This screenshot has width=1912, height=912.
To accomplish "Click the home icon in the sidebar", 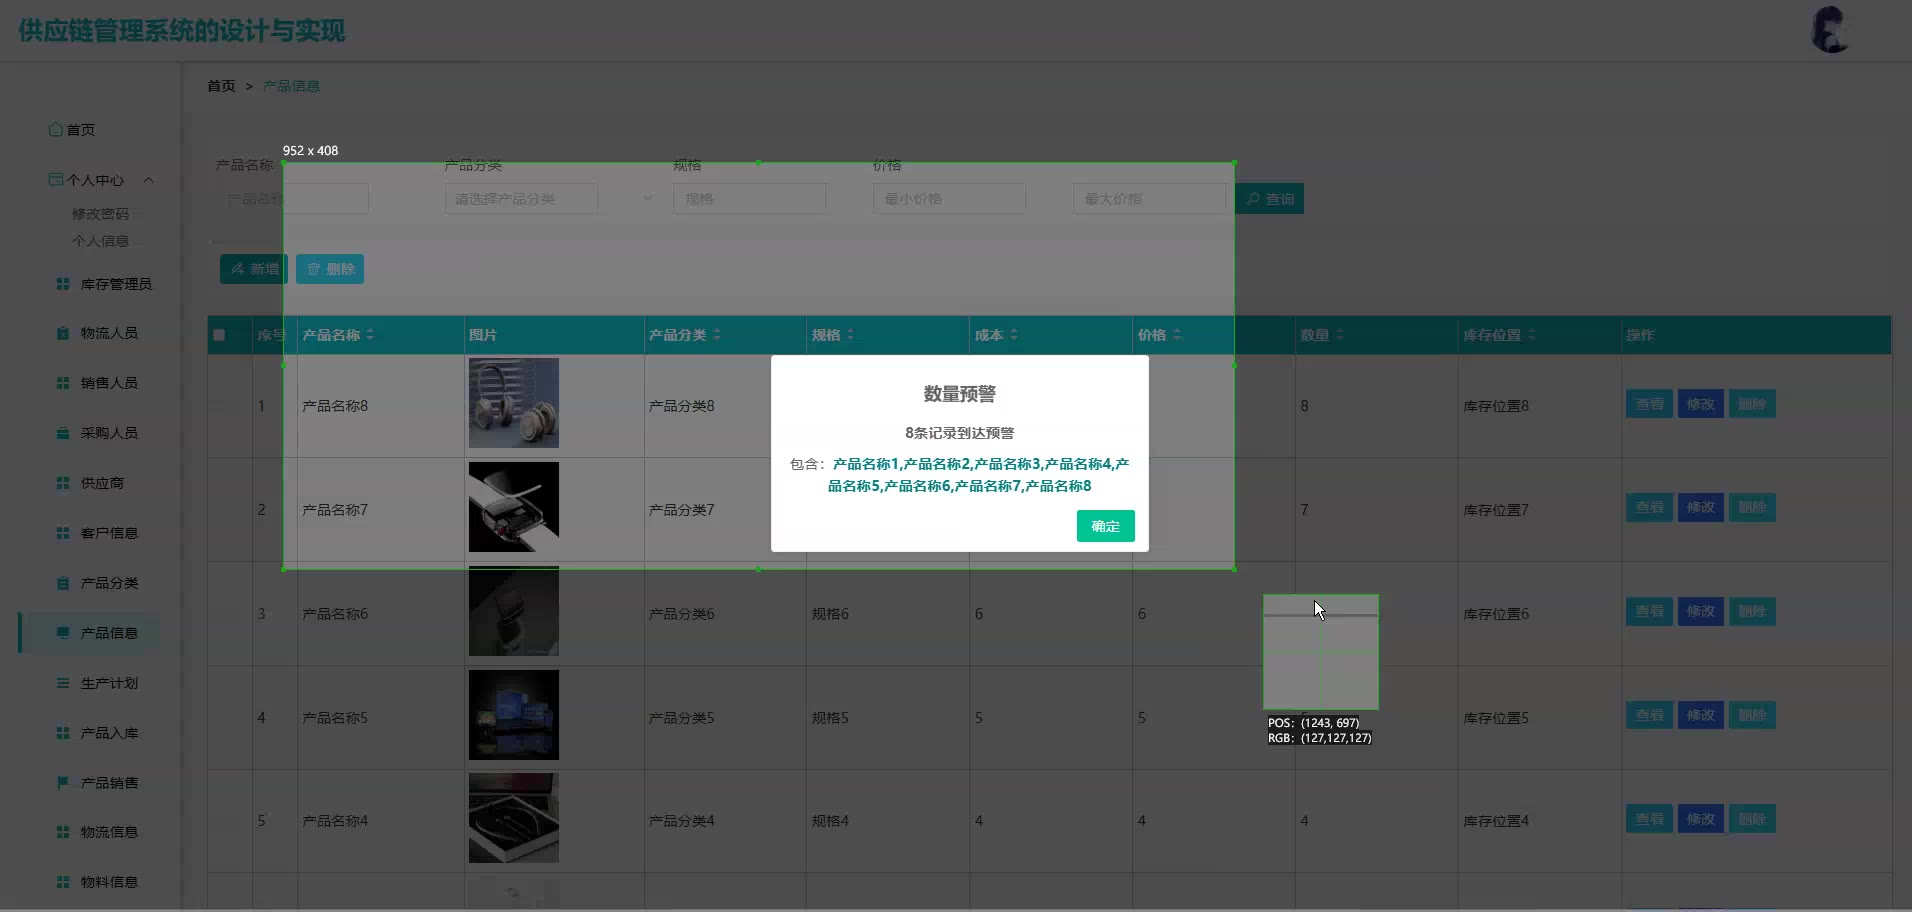I will (56, 130).
